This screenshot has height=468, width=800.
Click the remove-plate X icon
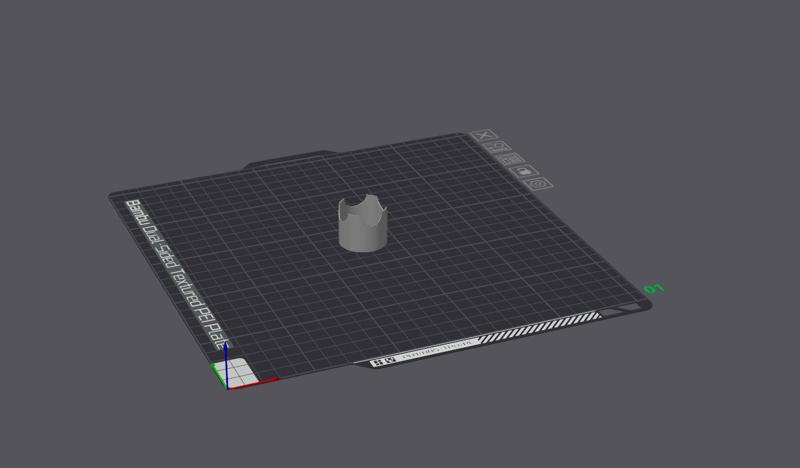click(485, 135)
